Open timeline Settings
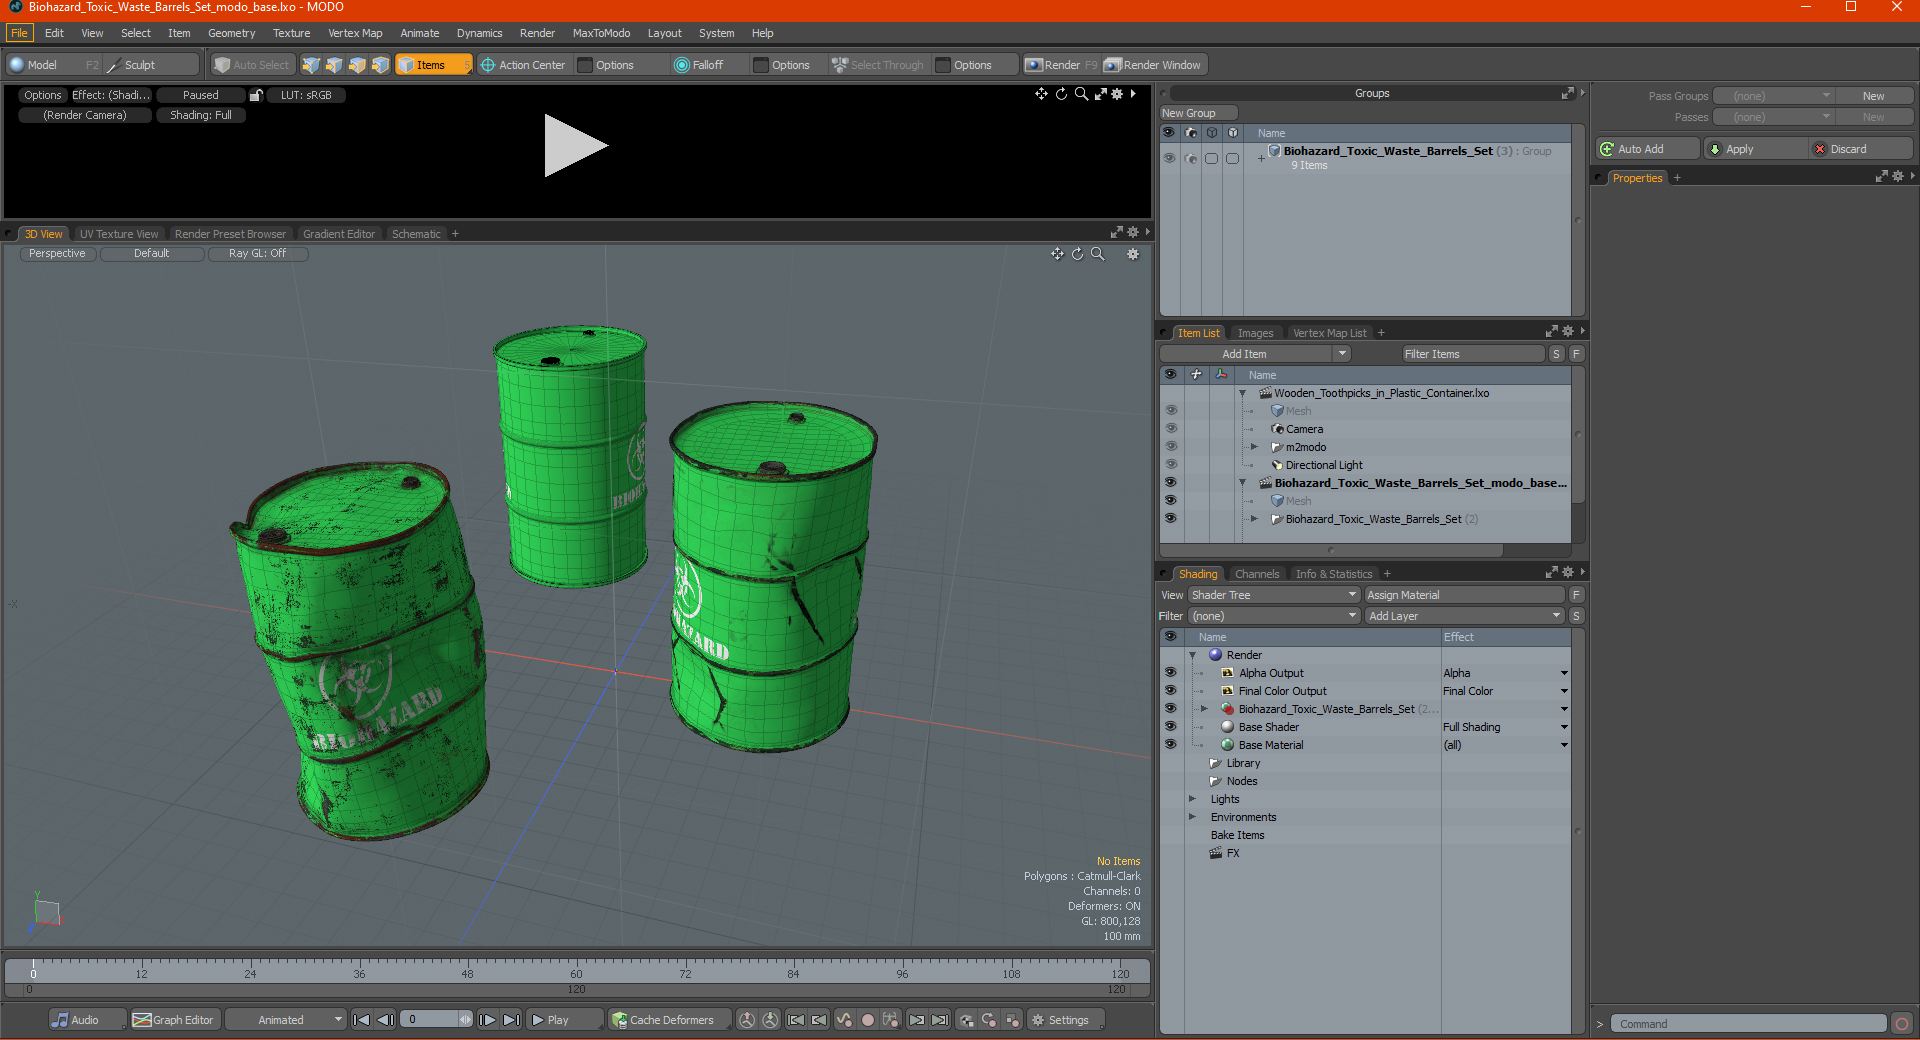Image resolution: width=1920 pixels, height=1040 pixels. 1067,1020
